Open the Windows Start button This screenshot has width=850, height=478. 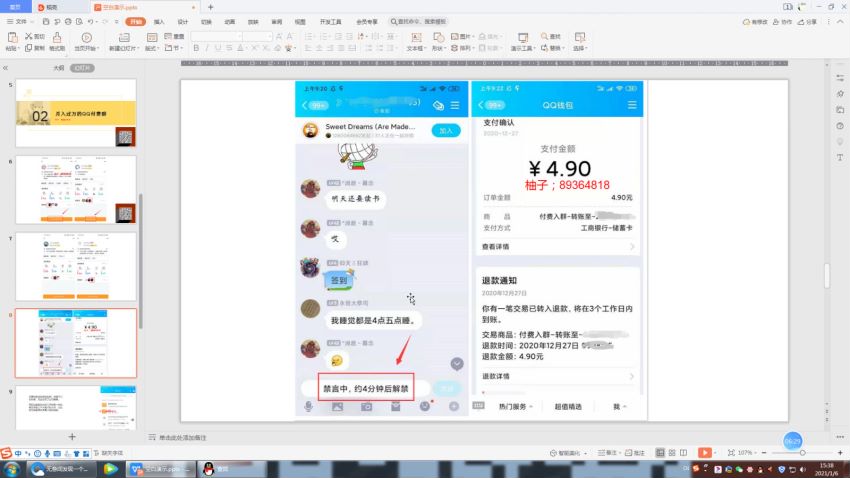(x=11, y=469)
